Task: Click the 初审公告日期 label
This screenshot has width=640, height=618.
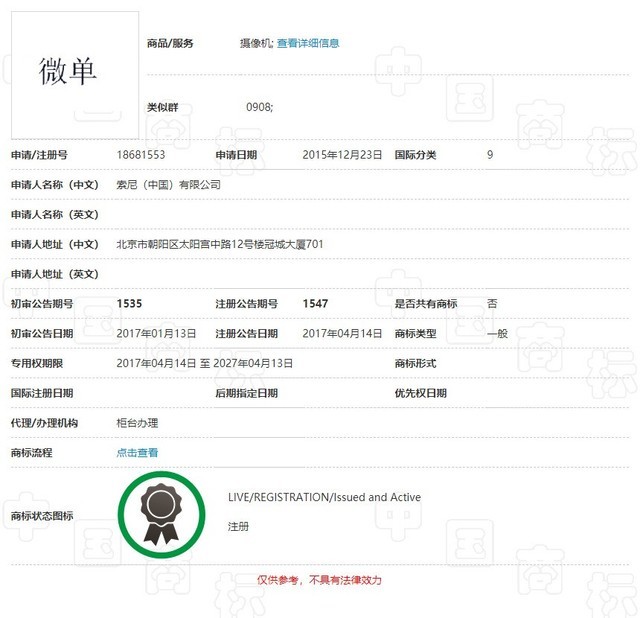Action: click(x=42, y=334)
